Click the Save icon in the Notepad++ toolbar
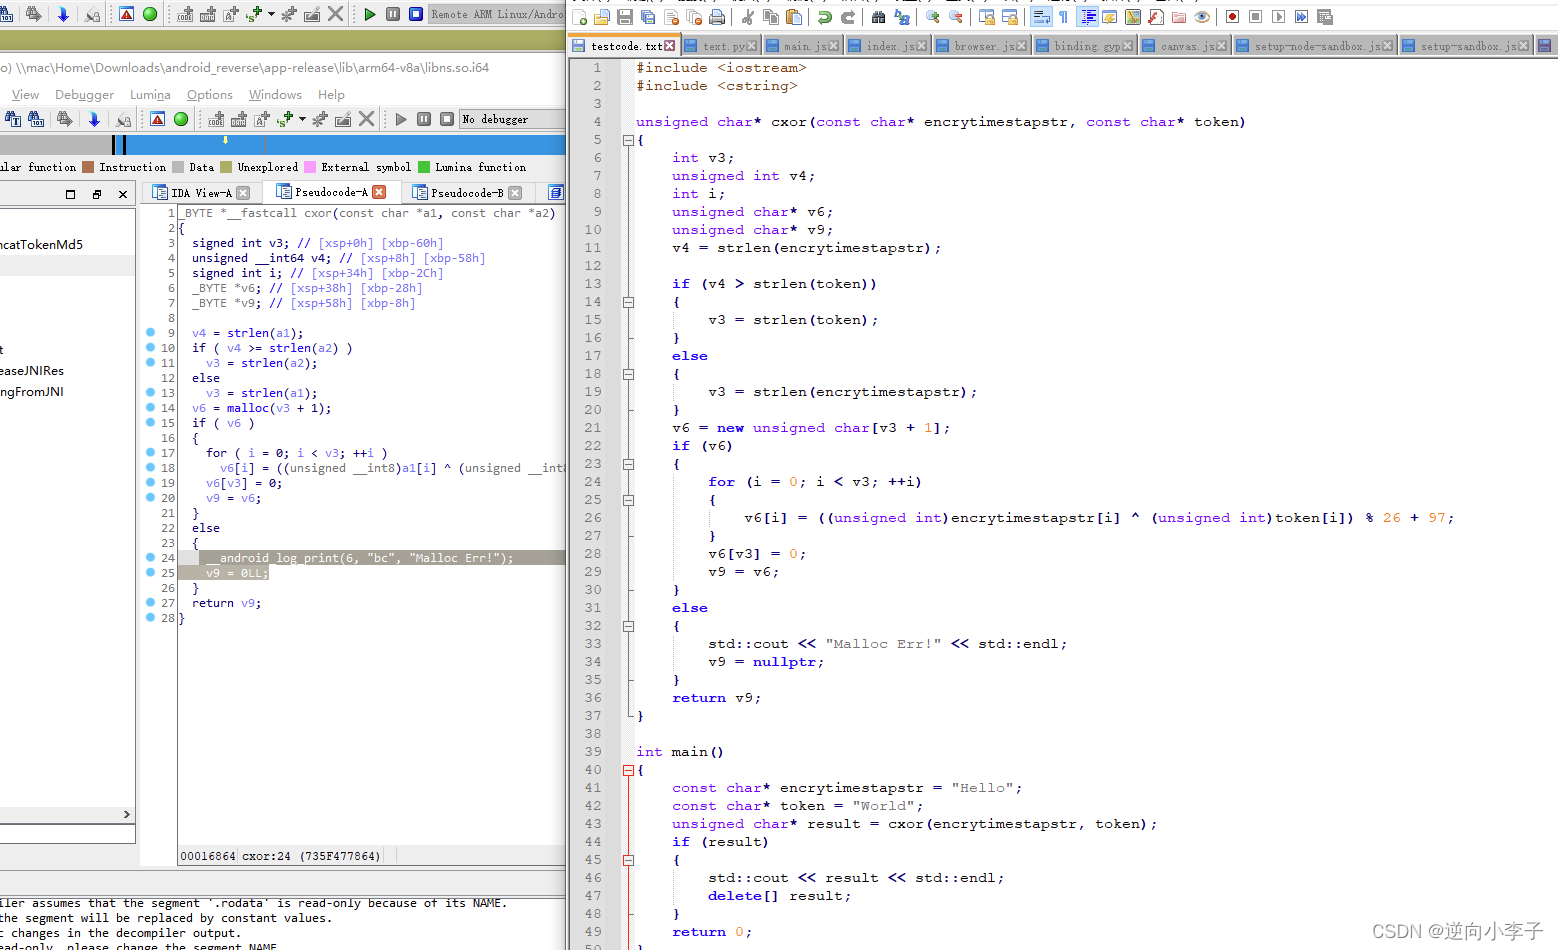 point(624,17)
